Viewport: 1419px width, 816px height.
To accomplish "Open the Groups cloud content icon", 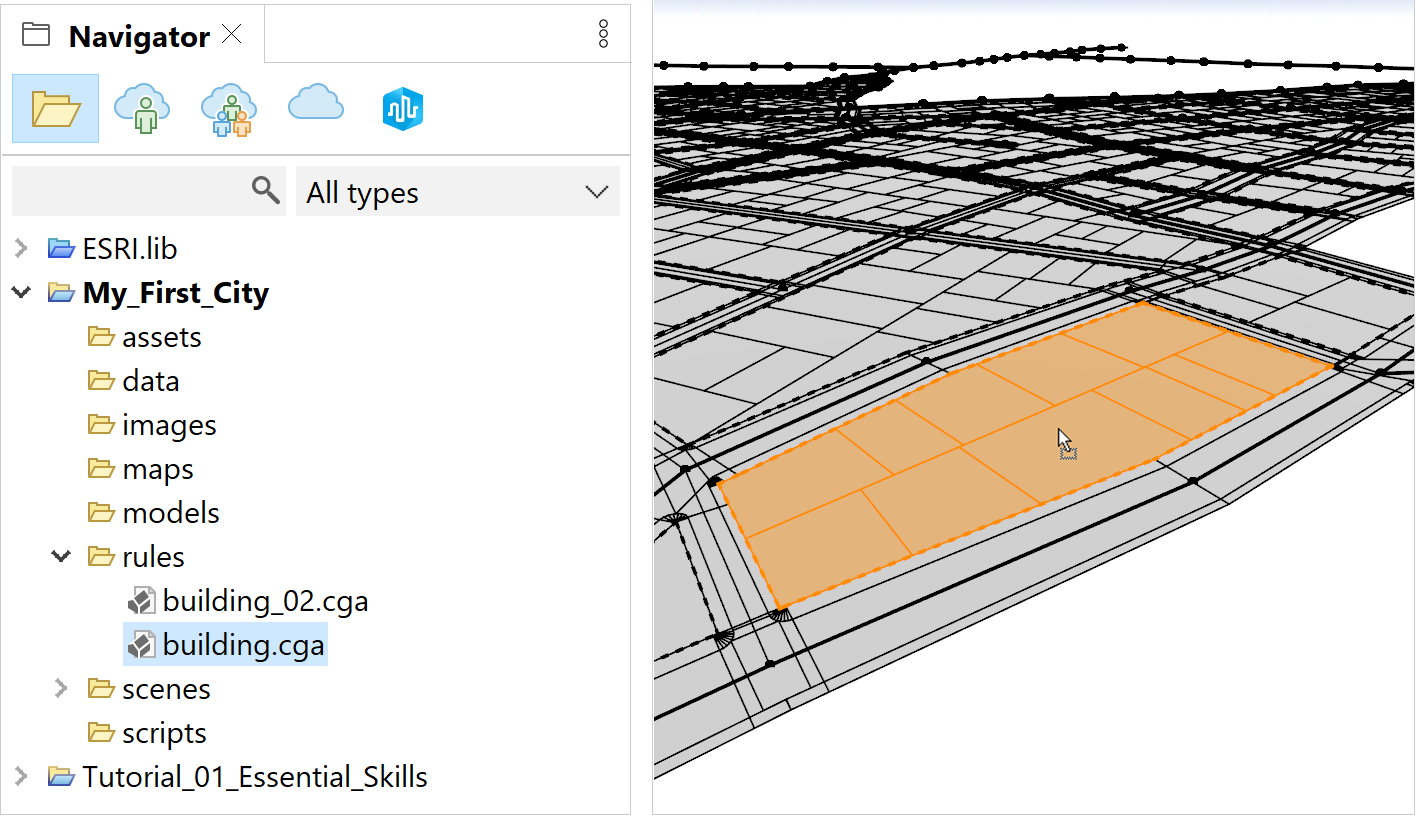I will (x=228, y=108).
